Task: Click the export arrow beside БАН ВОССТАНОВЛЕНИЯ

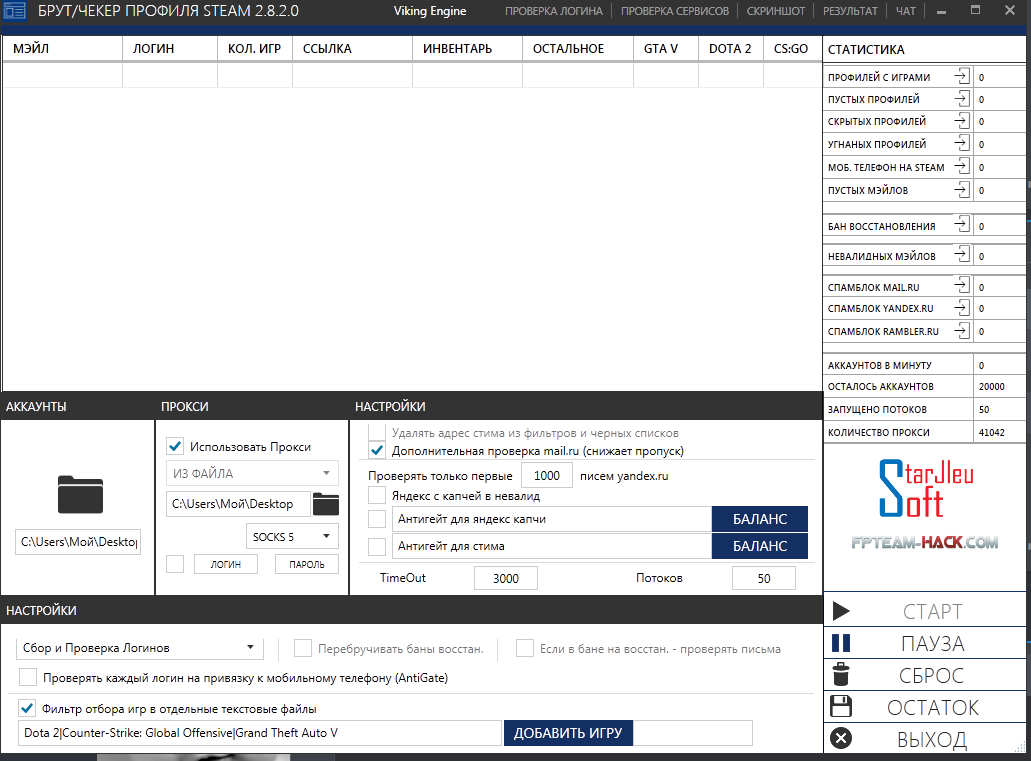Action: pos(962,225)
